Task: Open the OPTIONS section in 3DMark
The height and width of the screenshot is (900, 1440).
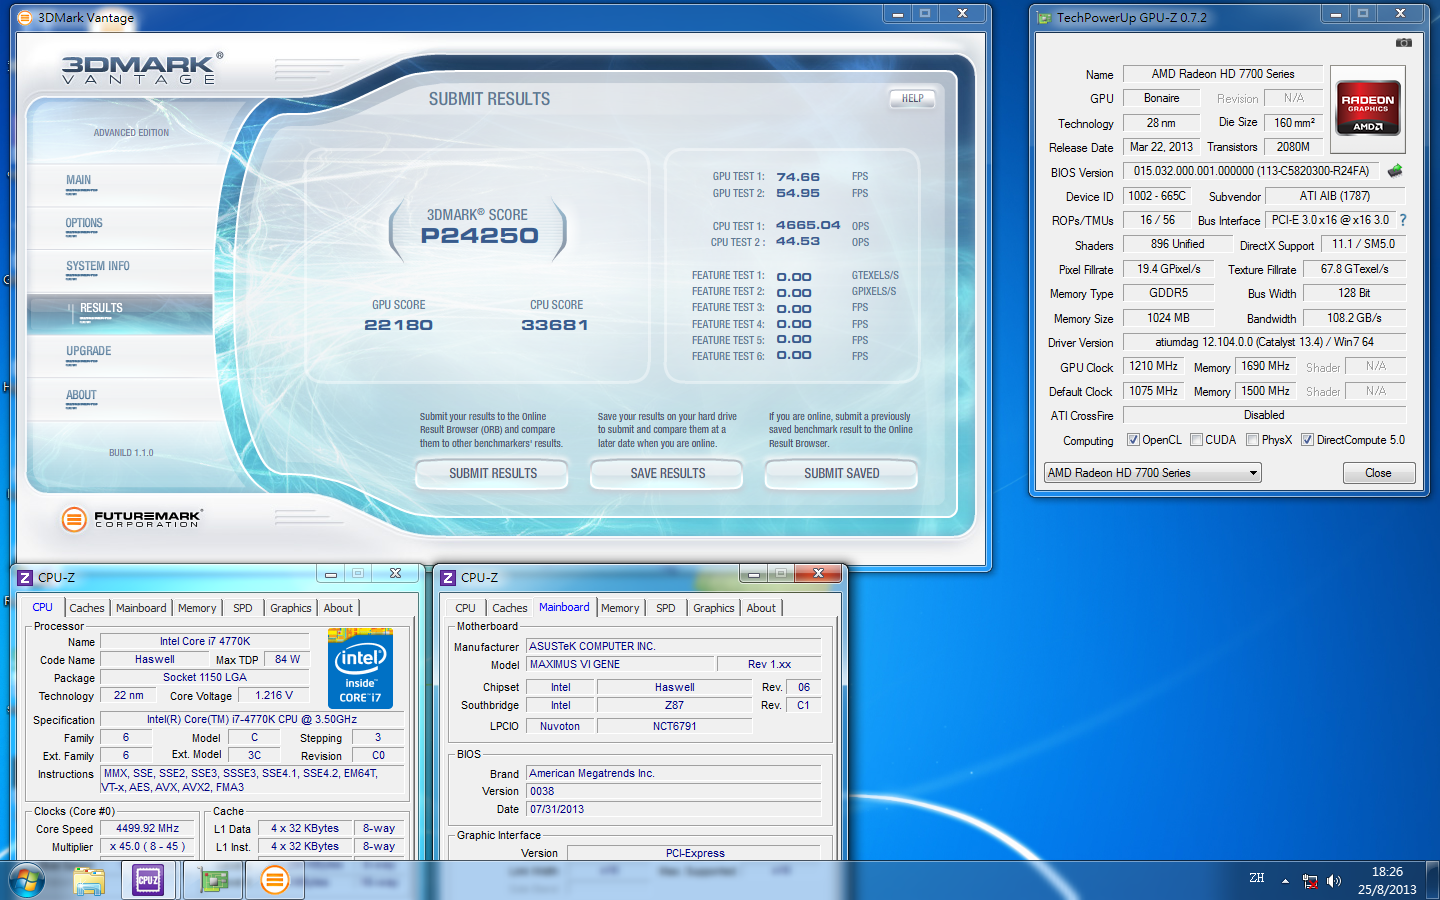Action: [x=84, y=223]
